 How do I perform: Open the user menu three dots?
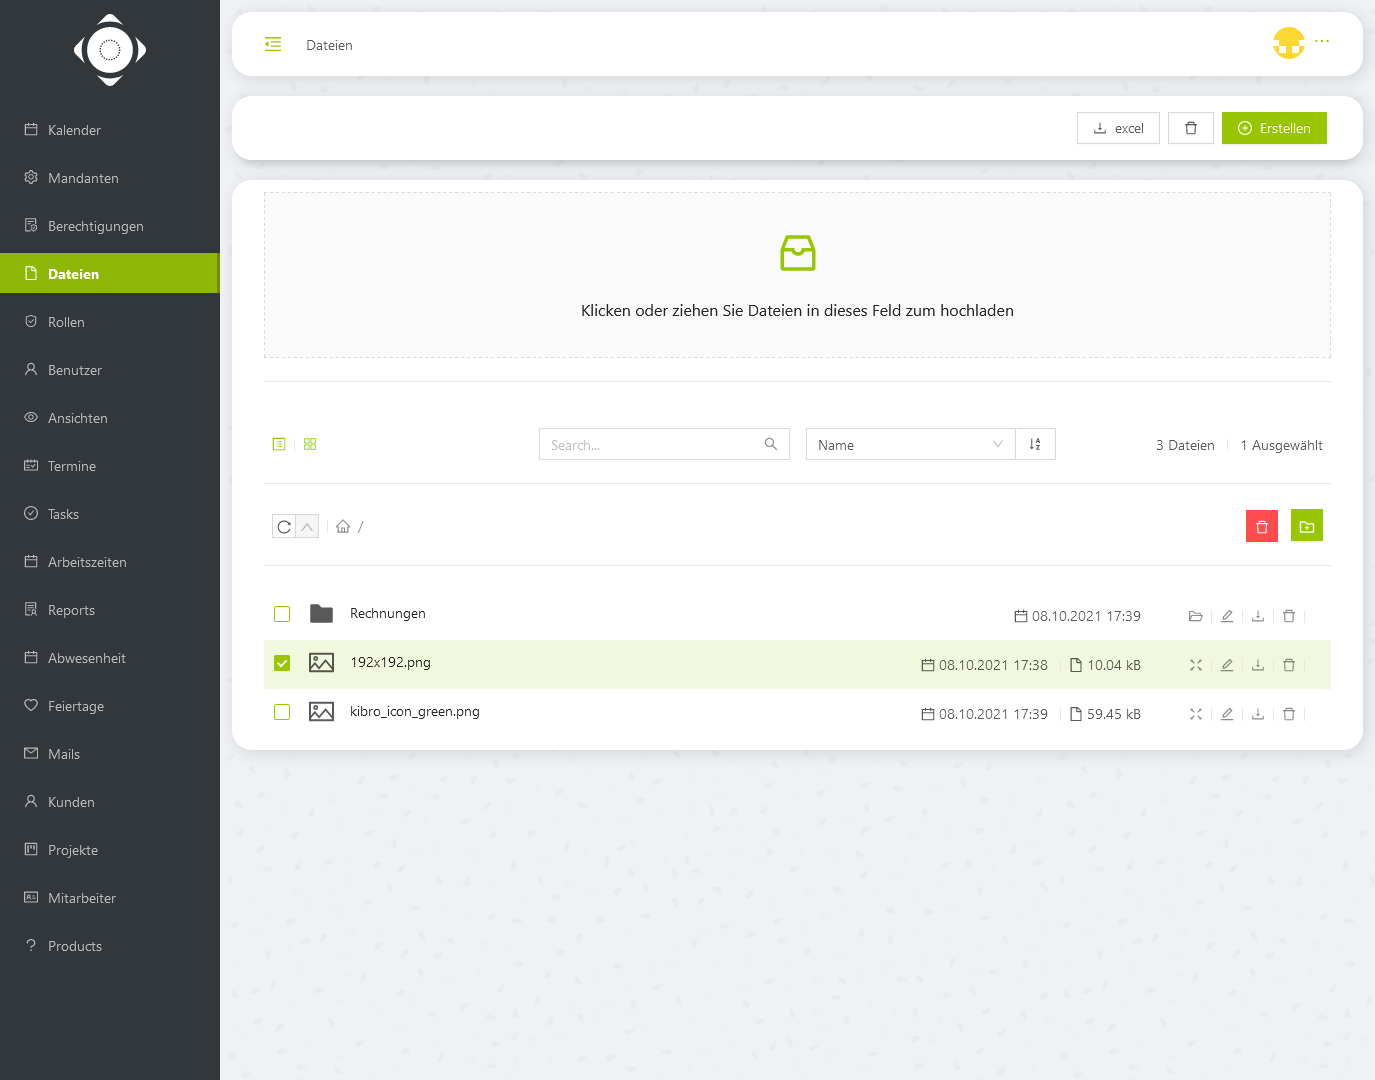pyautogui.click(x=1322, y=42)
